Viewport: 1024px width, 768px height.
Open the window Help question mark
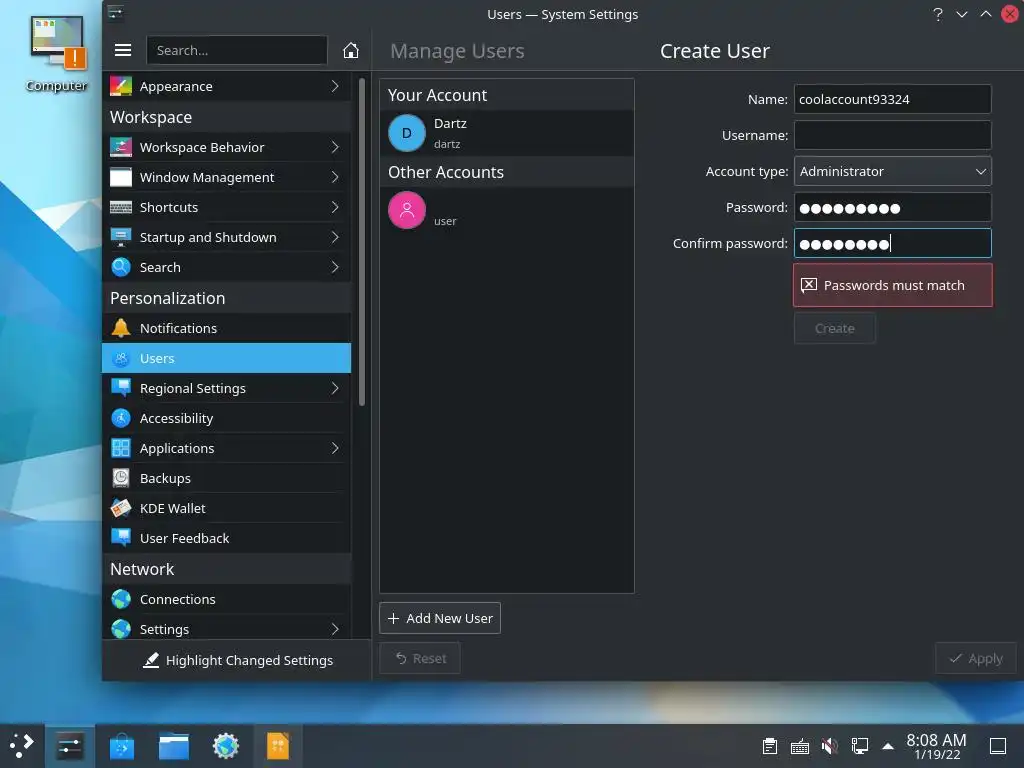pos(938,14)
